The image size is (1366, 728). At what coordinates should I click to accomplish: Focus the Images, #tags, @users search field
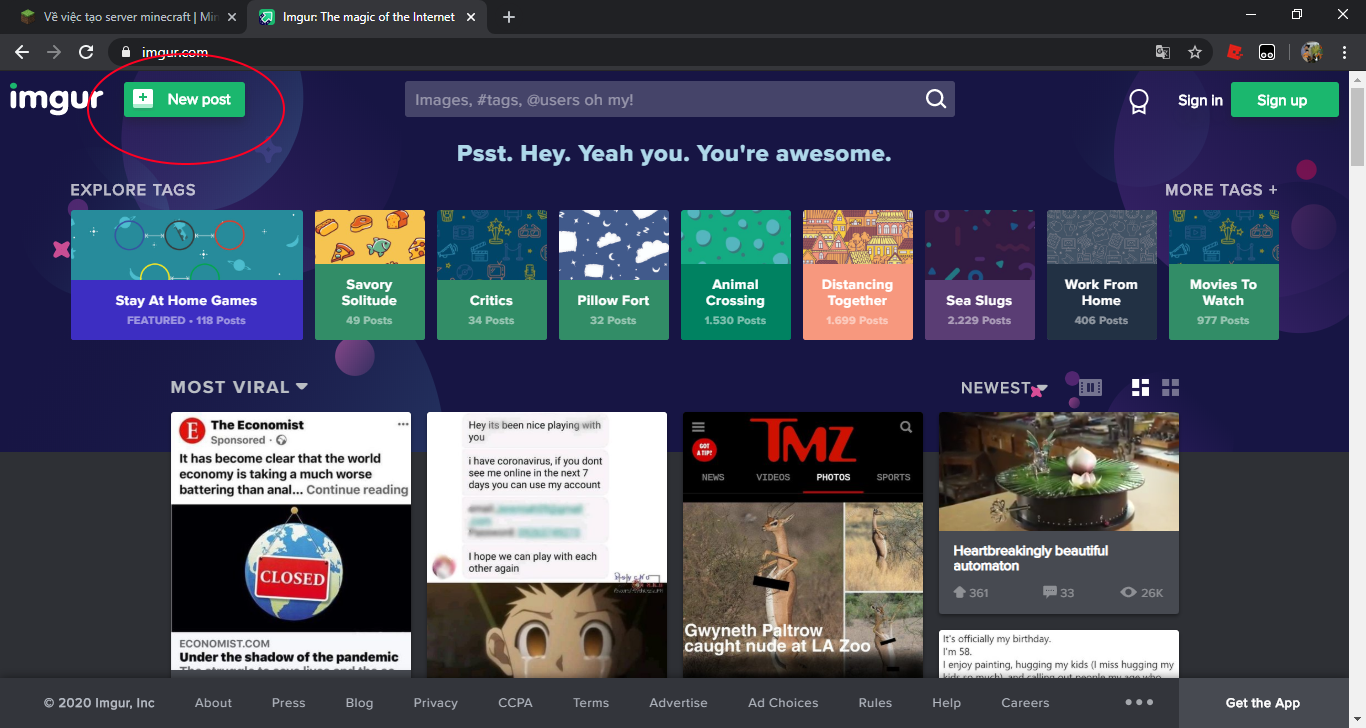660,99
